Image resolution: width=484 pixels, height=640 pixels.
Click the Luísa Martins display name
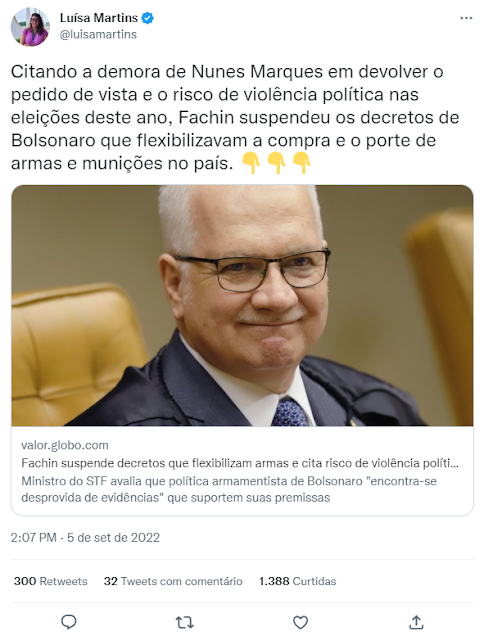click(x=99, y=18)
